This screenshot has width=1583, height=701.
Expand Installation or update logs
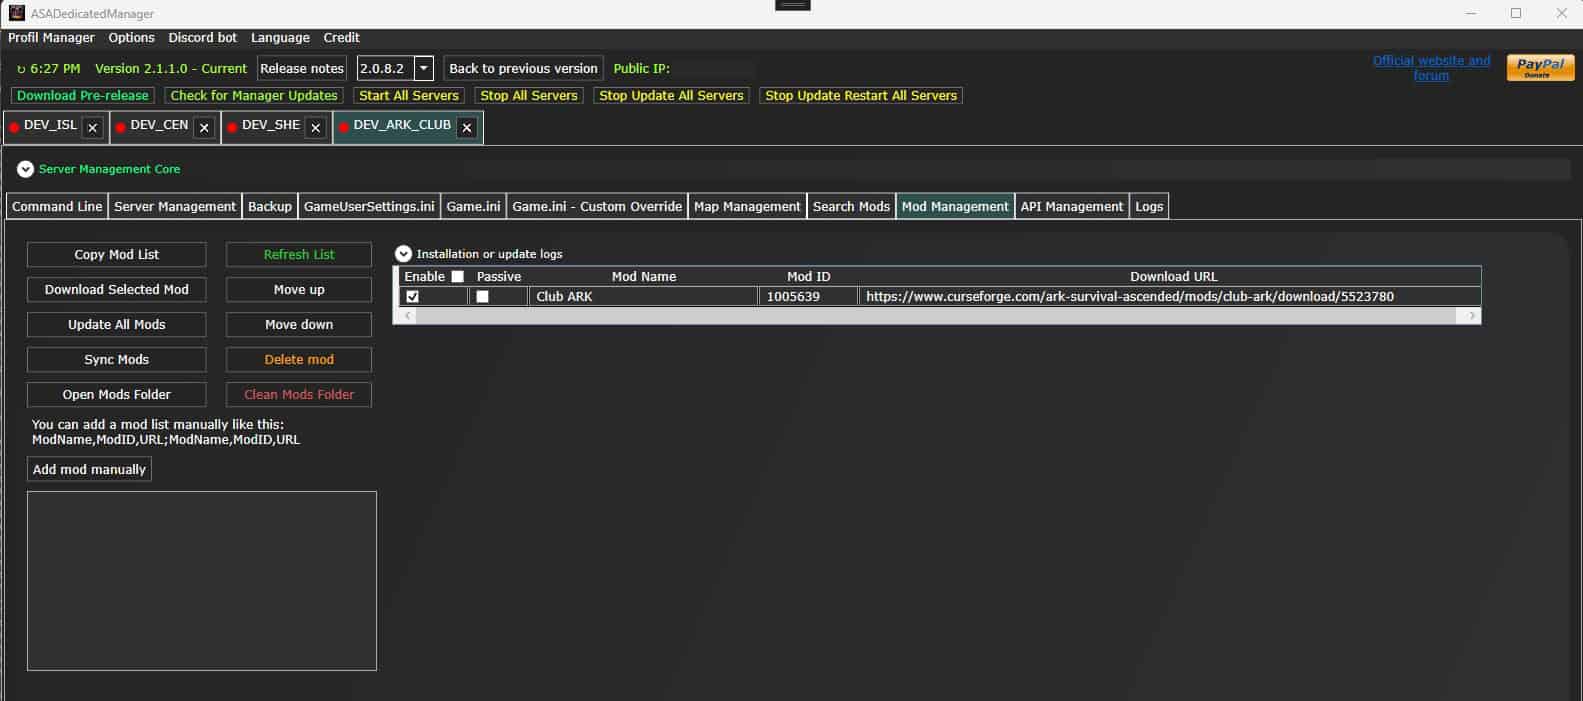403,254
